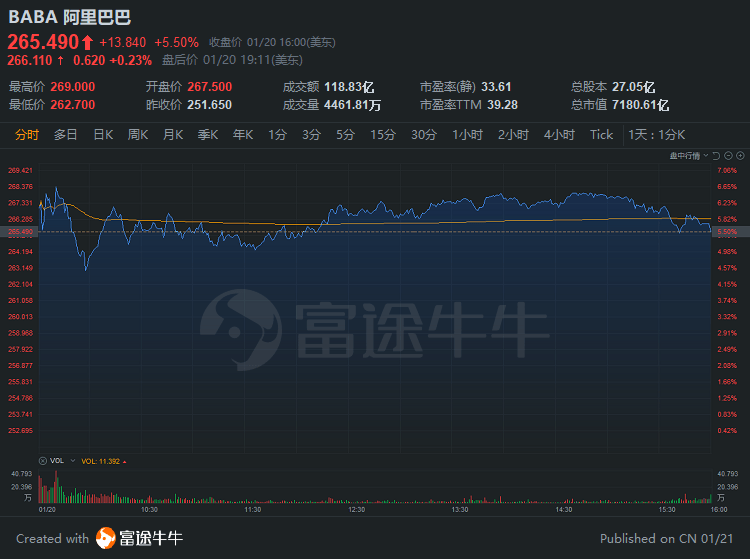Click the 市盈率(静) value 33.61
The image size is (750, 559).
point(496,87)
